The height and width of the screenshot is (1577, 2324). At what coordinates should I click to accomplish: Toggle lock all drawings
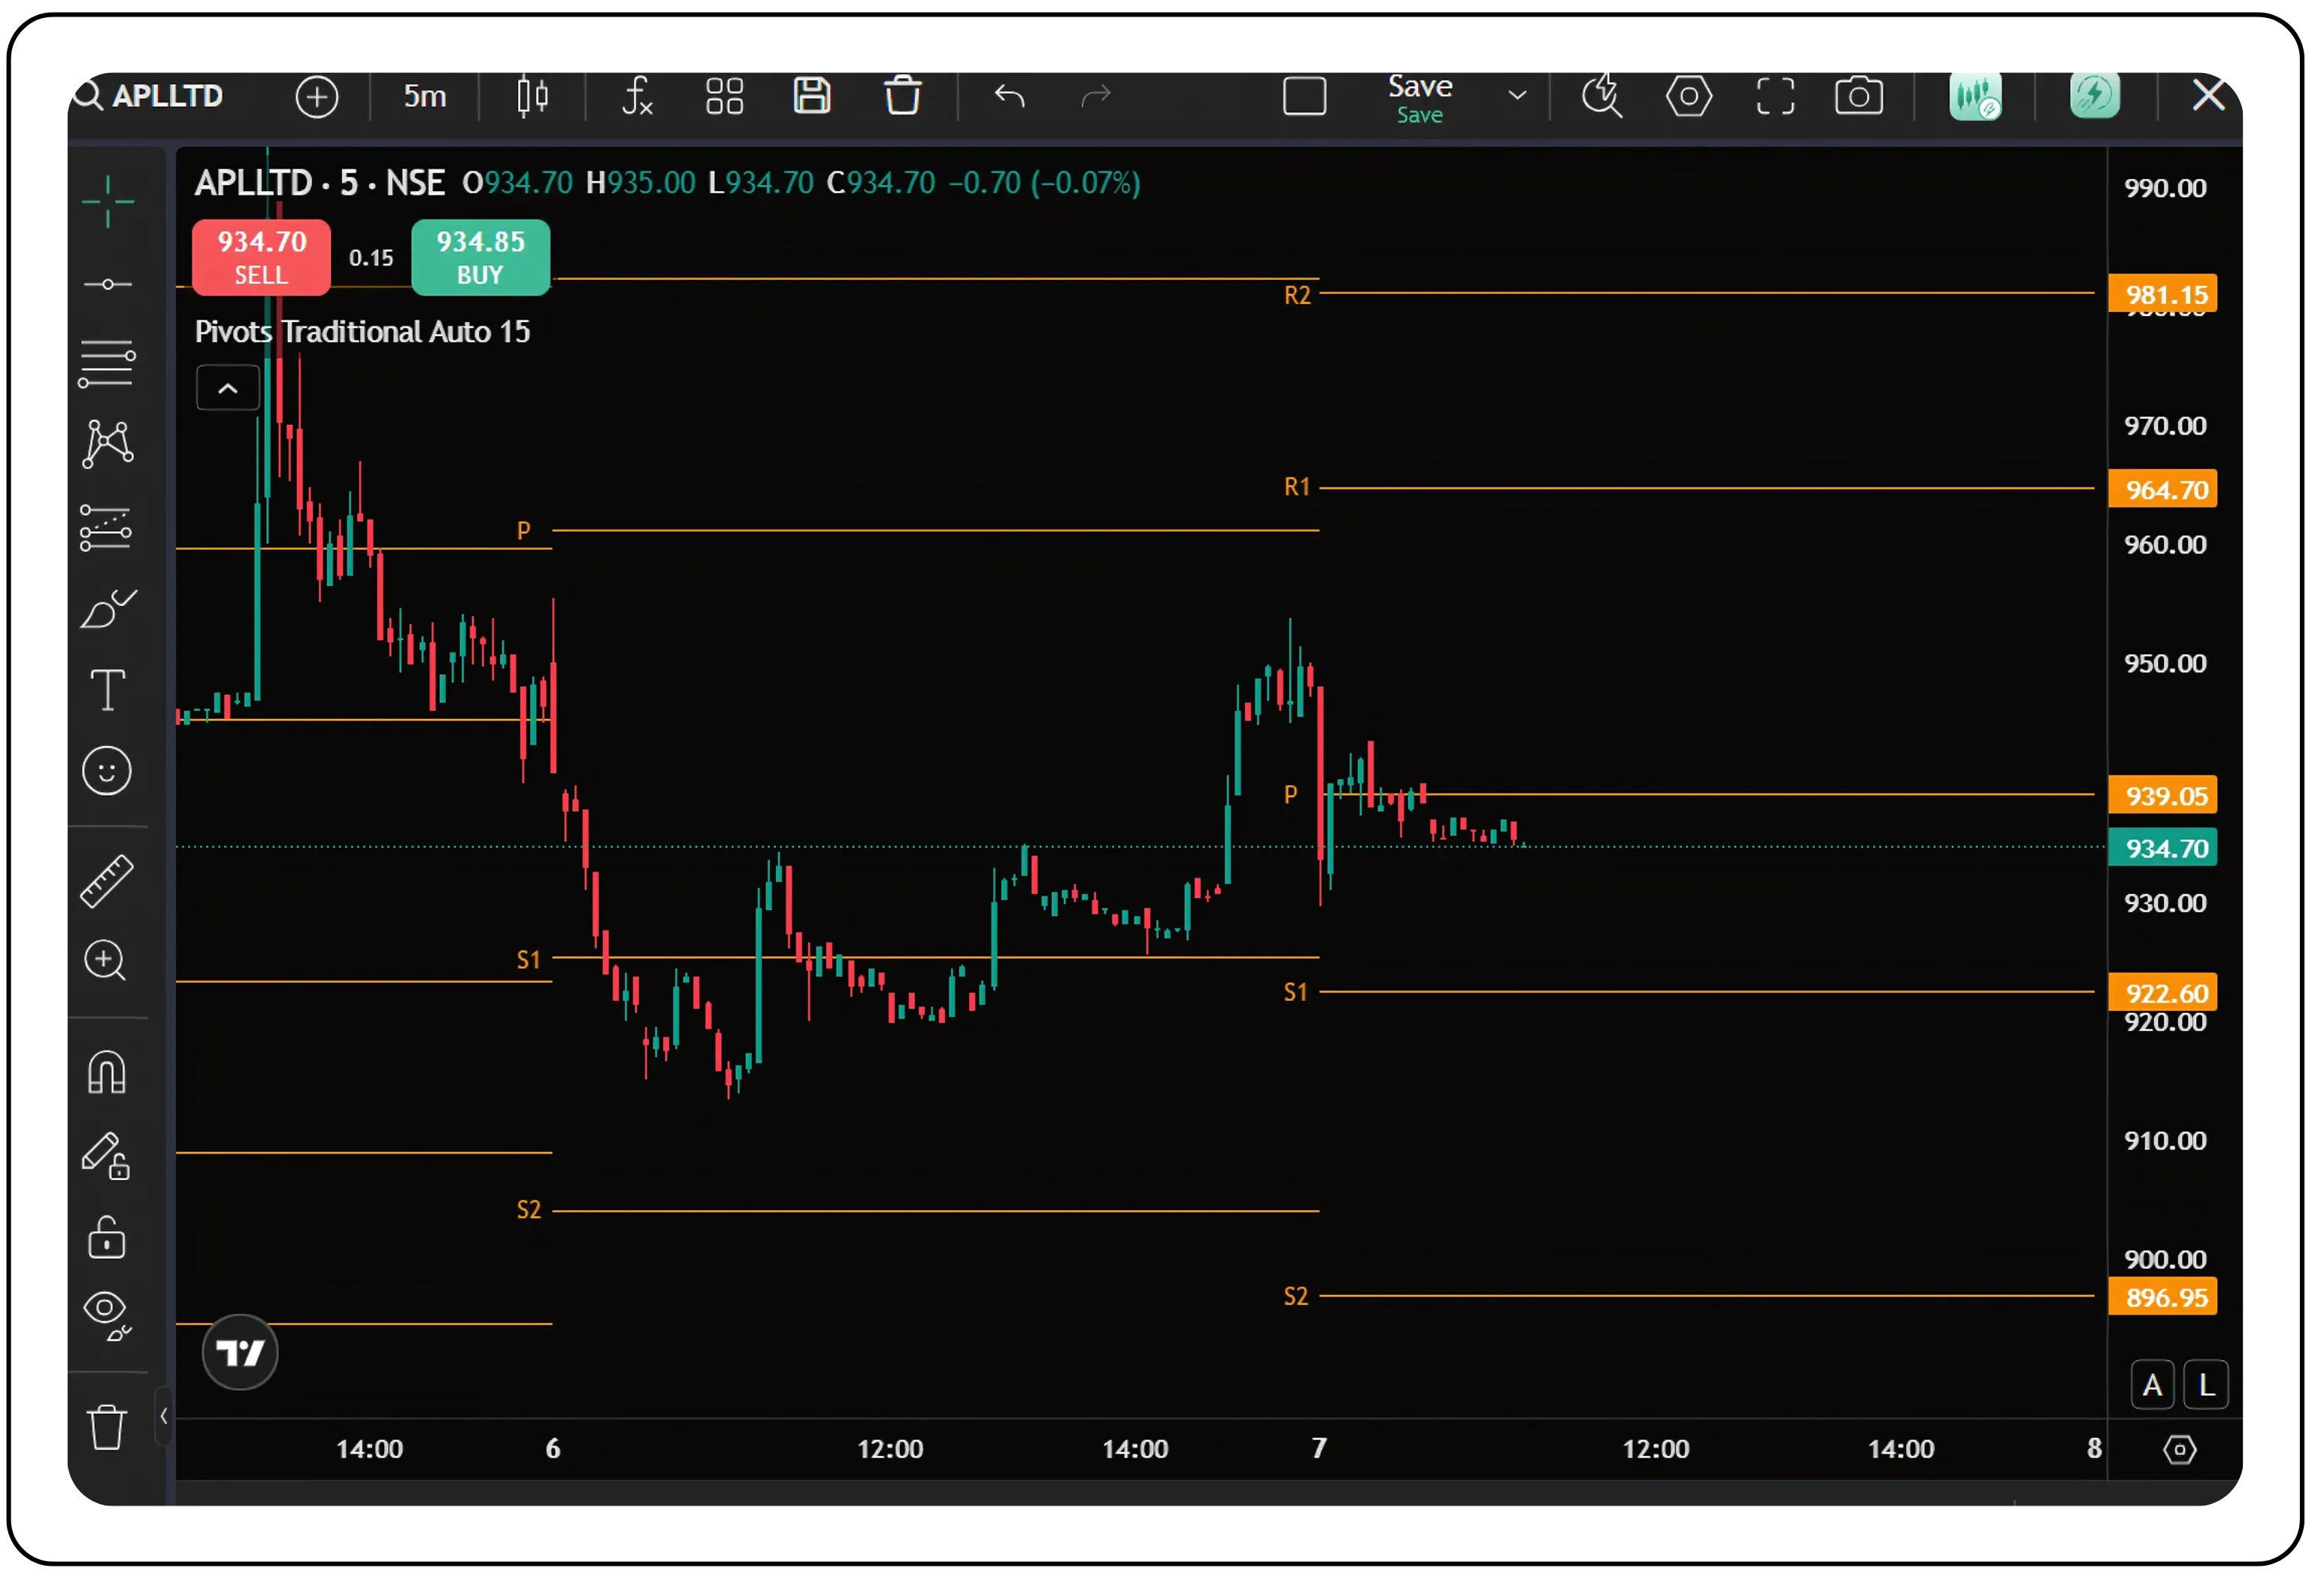tap(107, 1238)
